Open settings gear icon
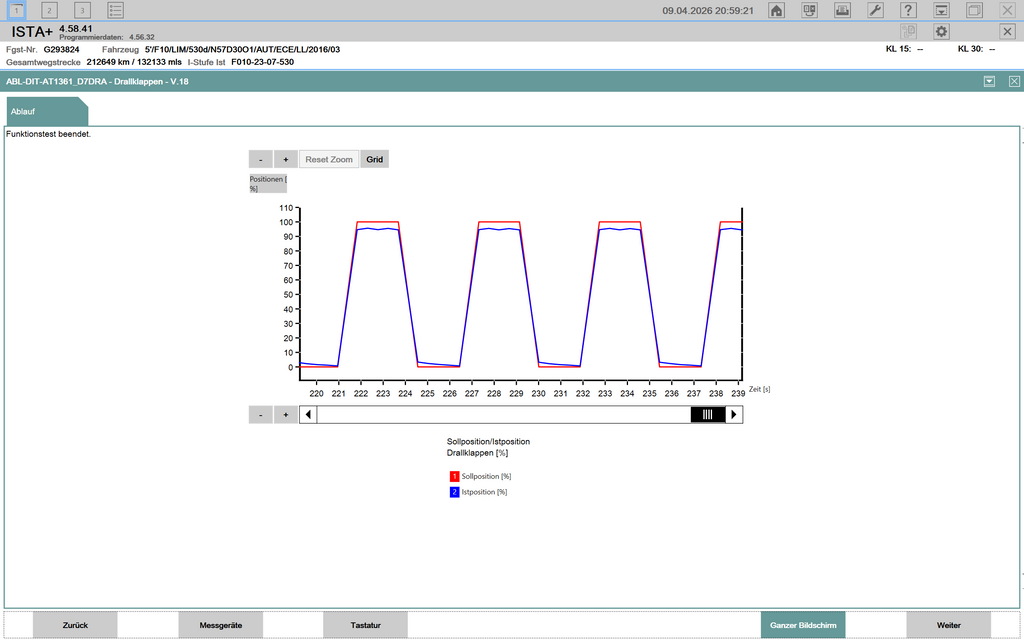Viewport: 1024px width, 640px height. click(941, 32)
